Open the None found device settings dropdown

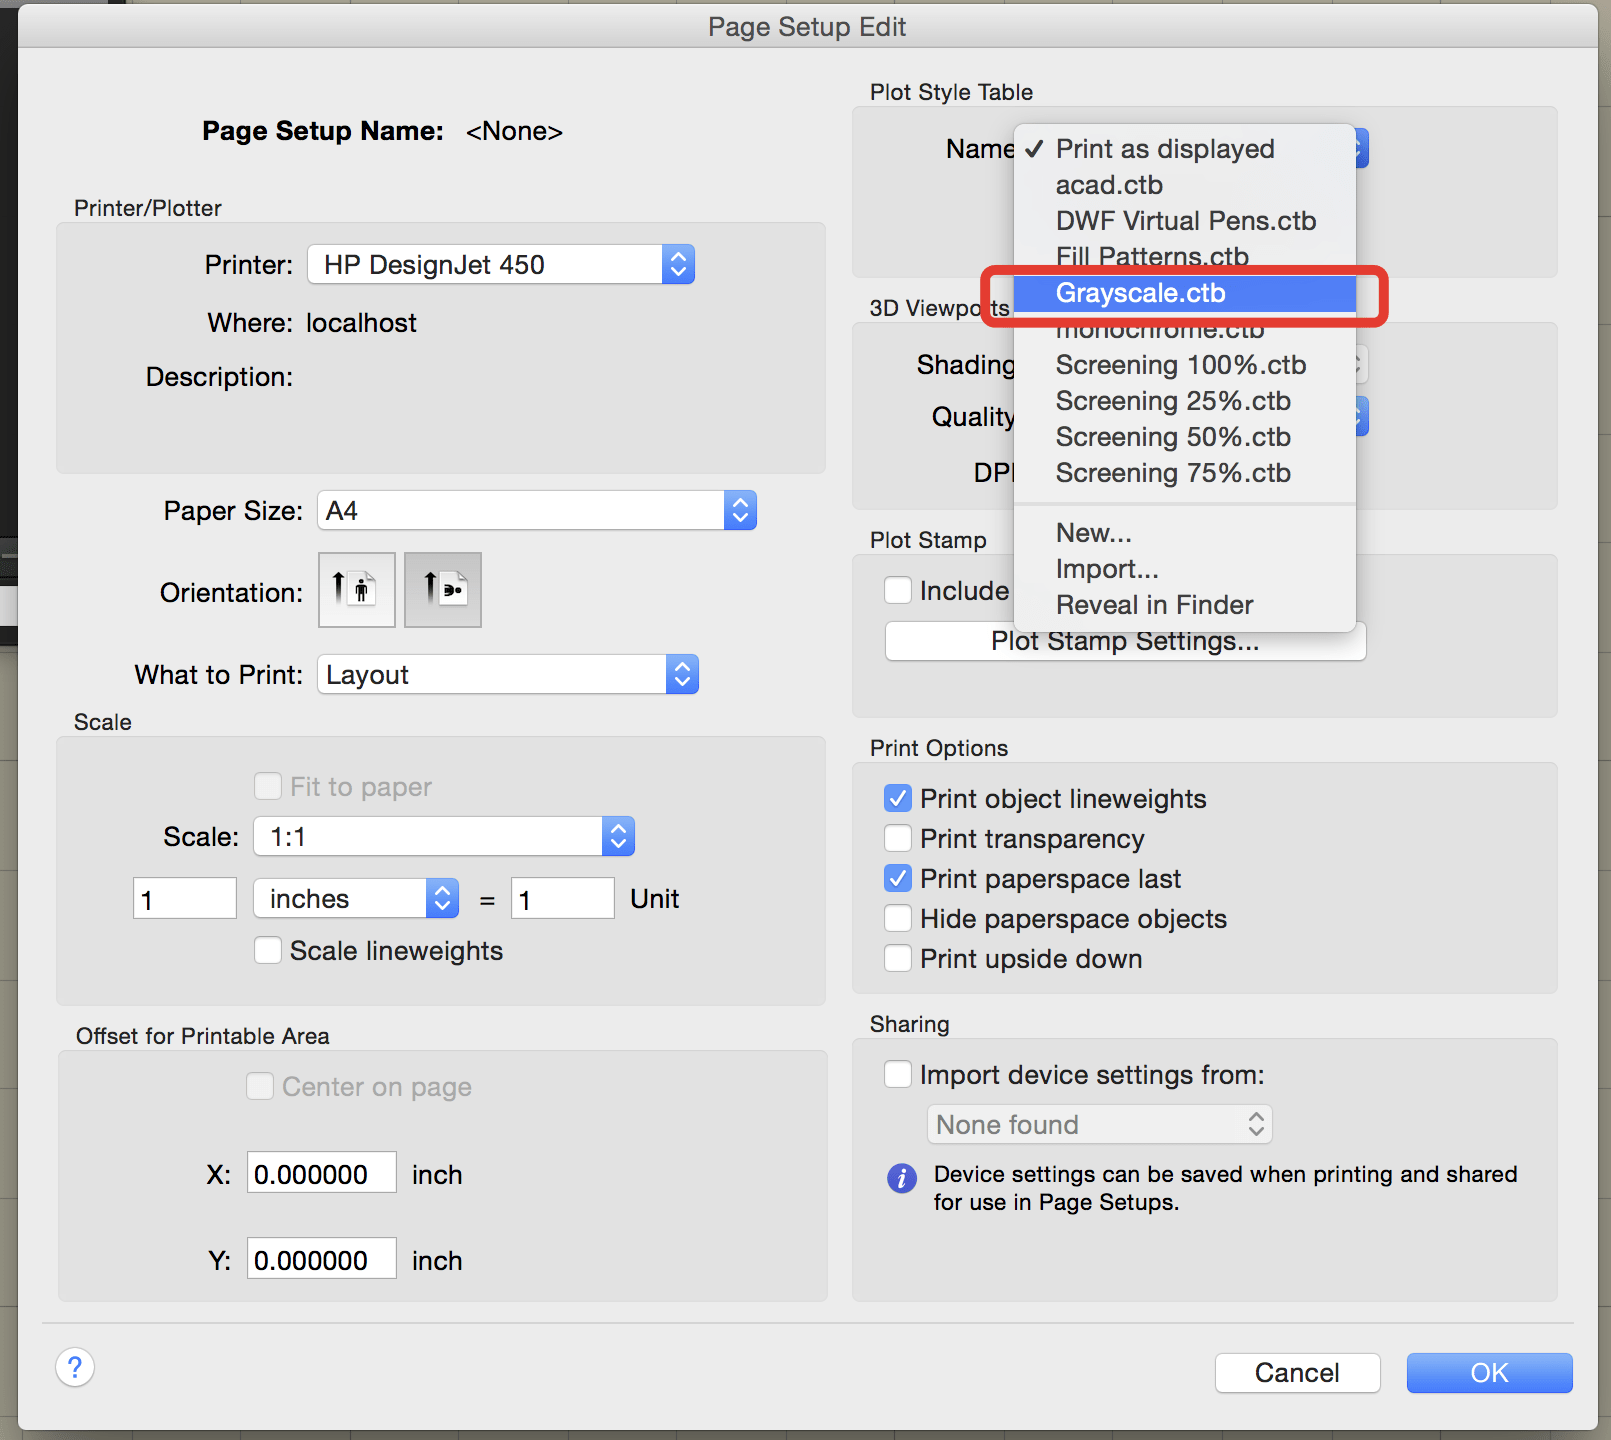pos(1099,1124)
